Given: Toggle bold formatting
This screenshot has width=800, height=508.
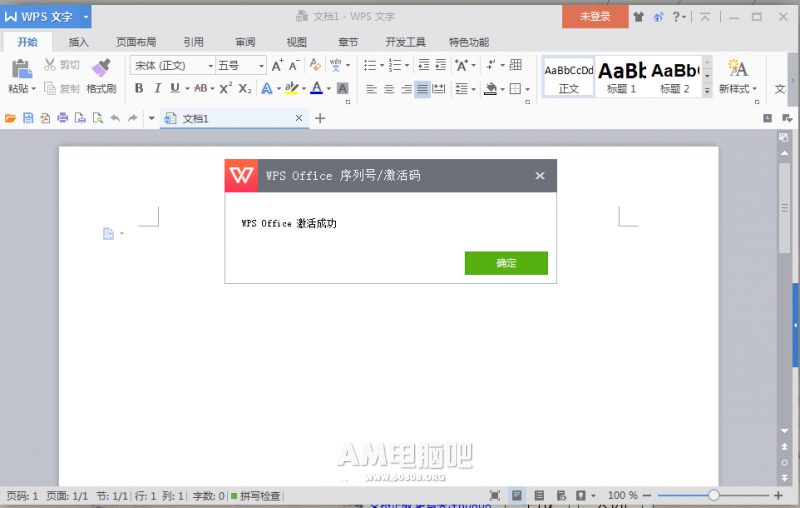Looking at the screenshot, I should pos(139,88).
